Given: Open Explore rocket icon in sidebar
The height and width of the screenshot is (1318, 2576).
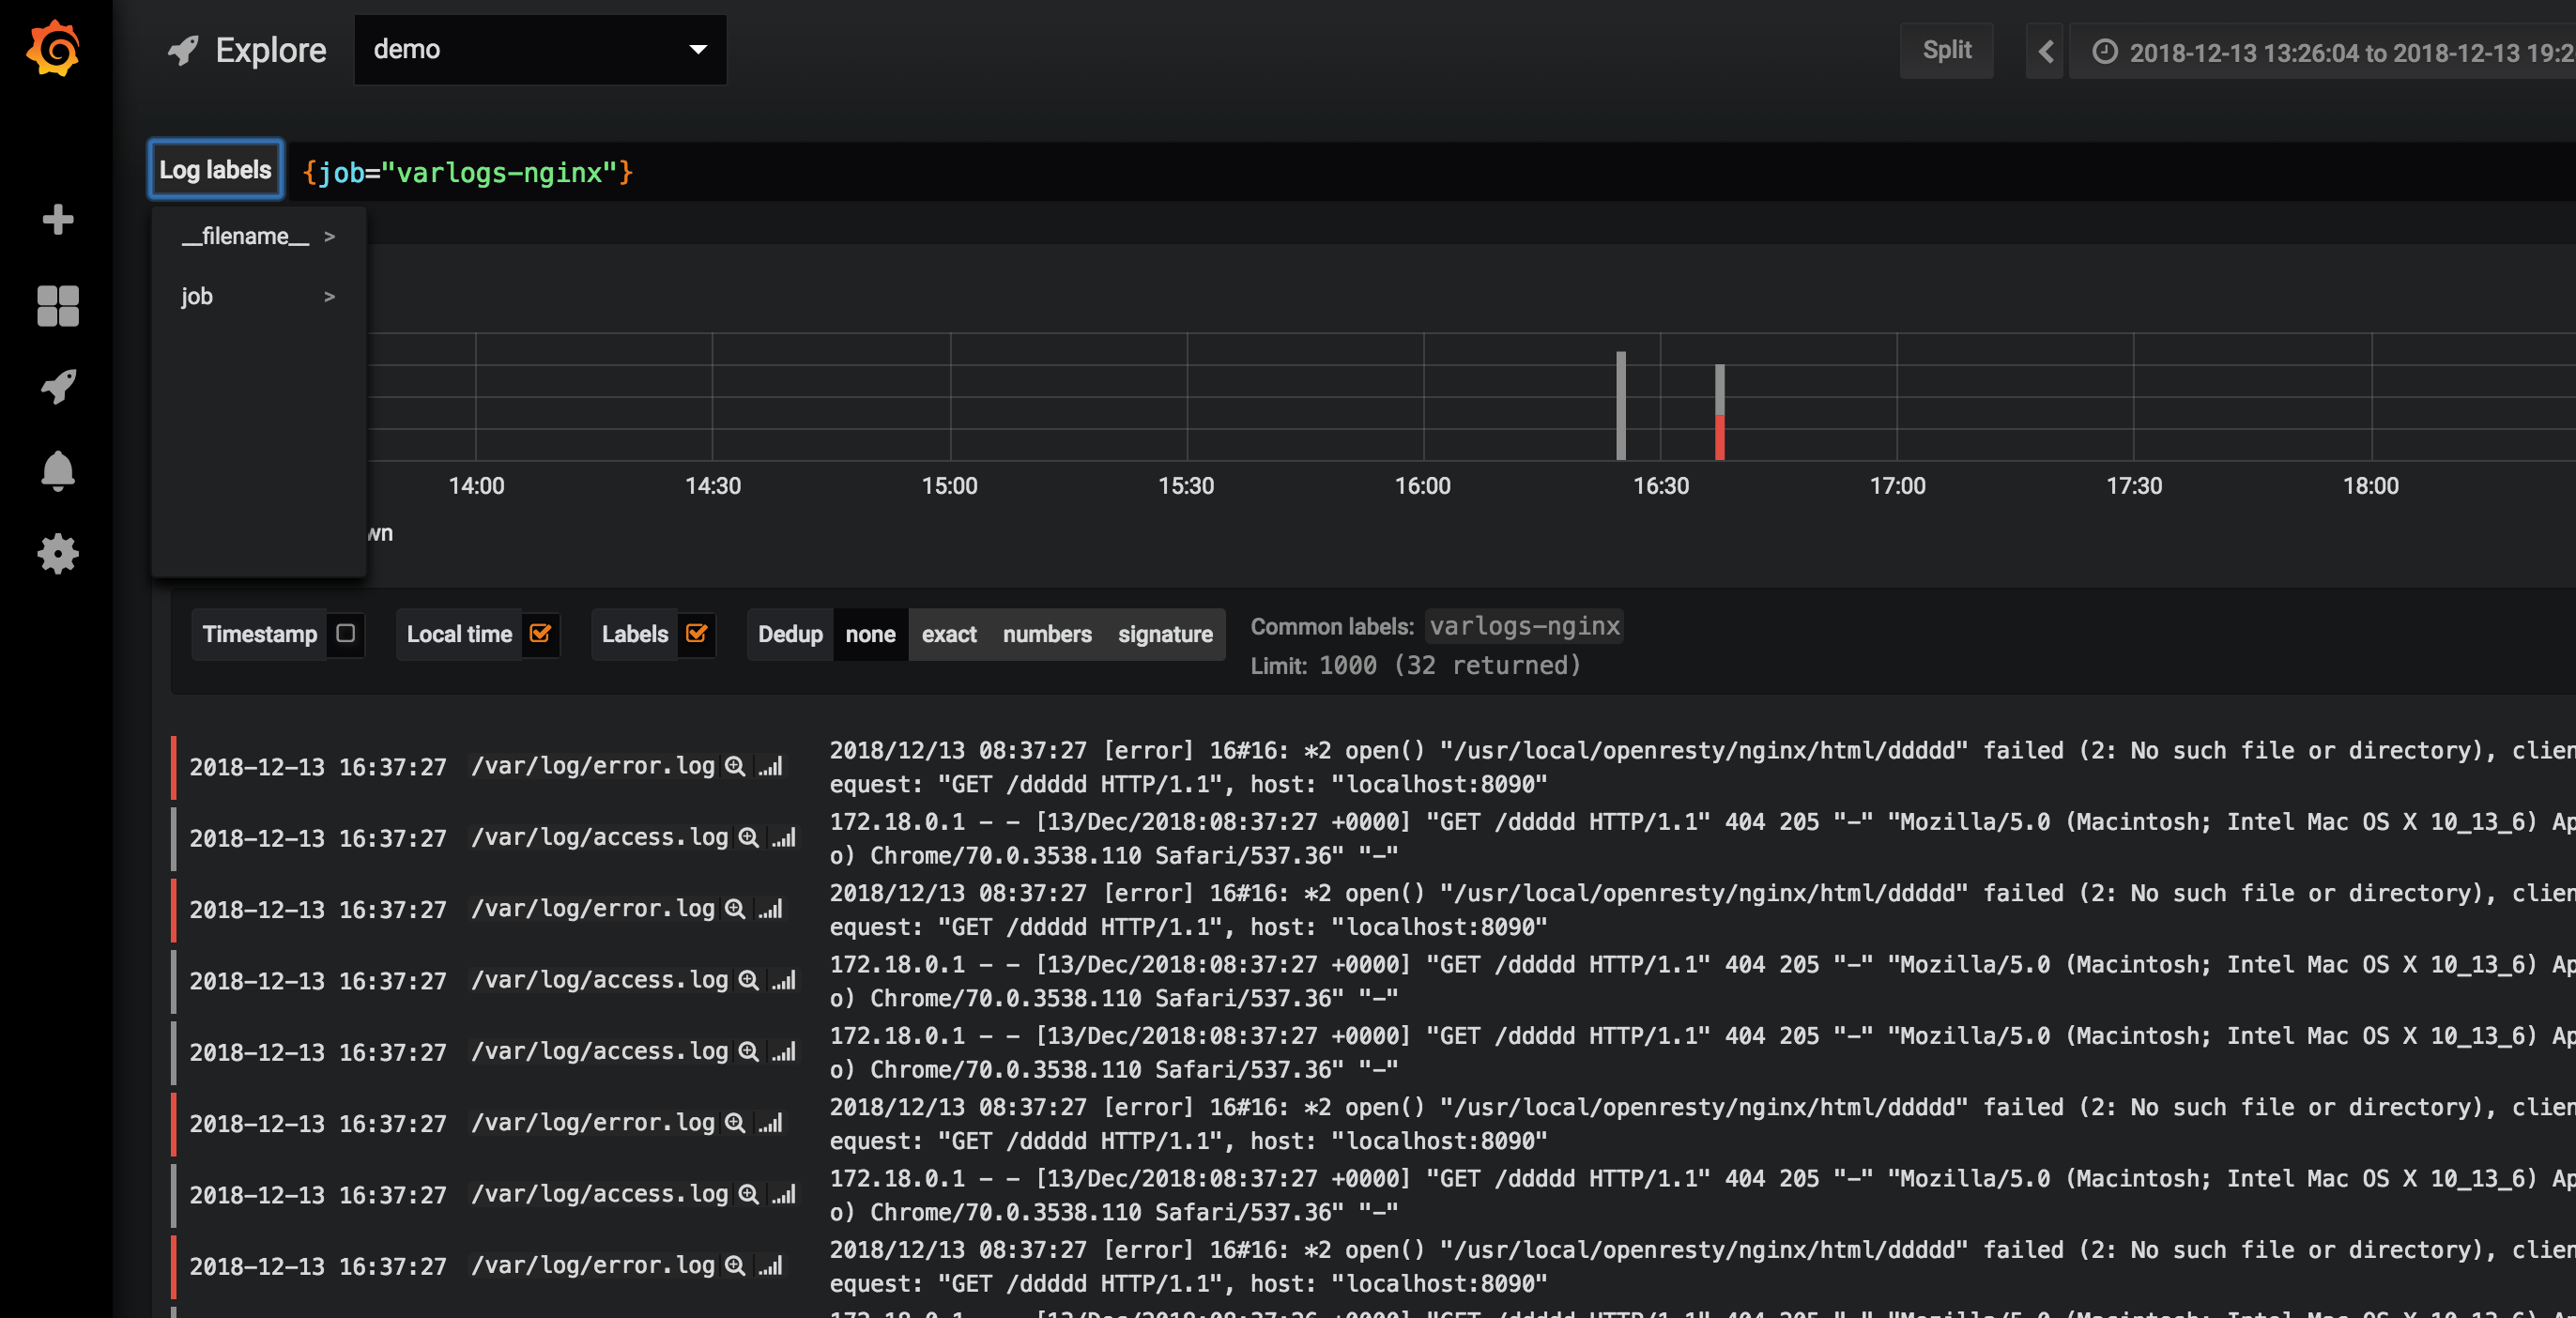Looking at the screenshot, I should coord(58,387).
